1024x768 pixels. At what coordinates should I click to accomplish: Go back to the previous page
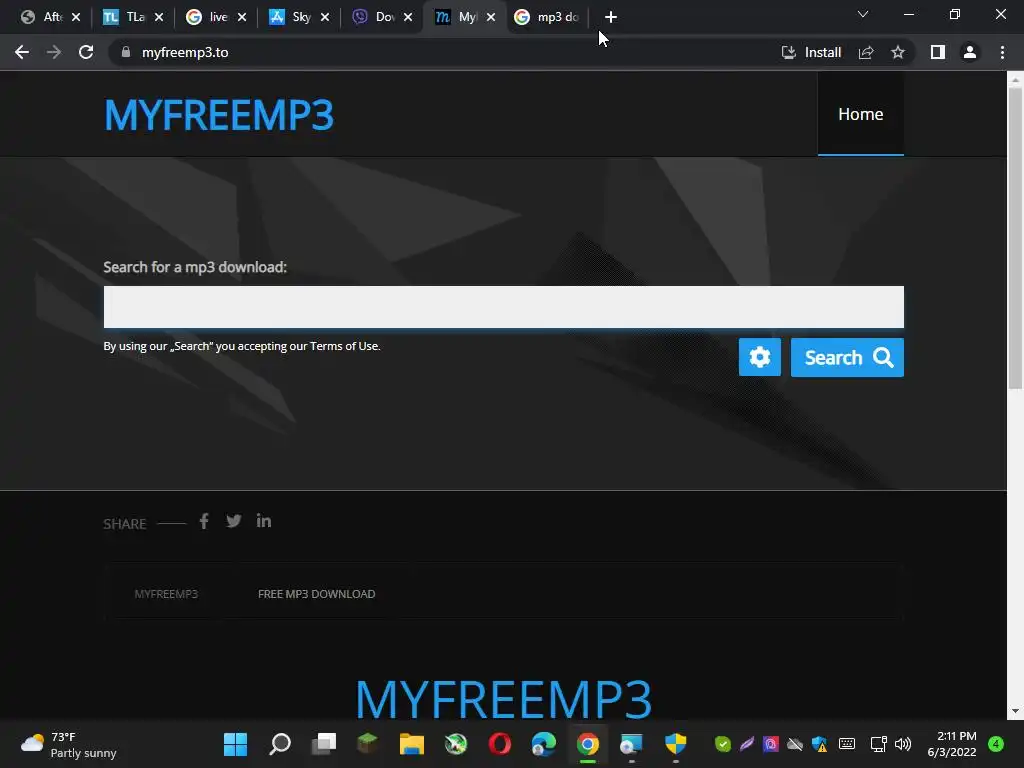click(22, 52)
